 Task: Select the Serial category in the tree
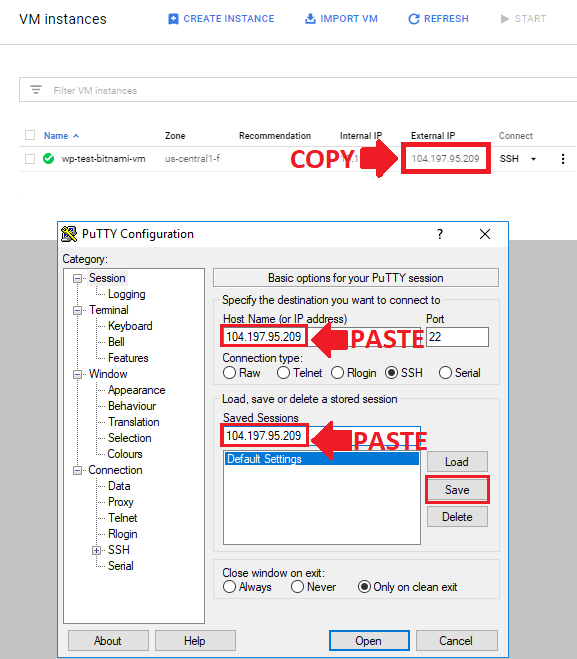point(121,566)
